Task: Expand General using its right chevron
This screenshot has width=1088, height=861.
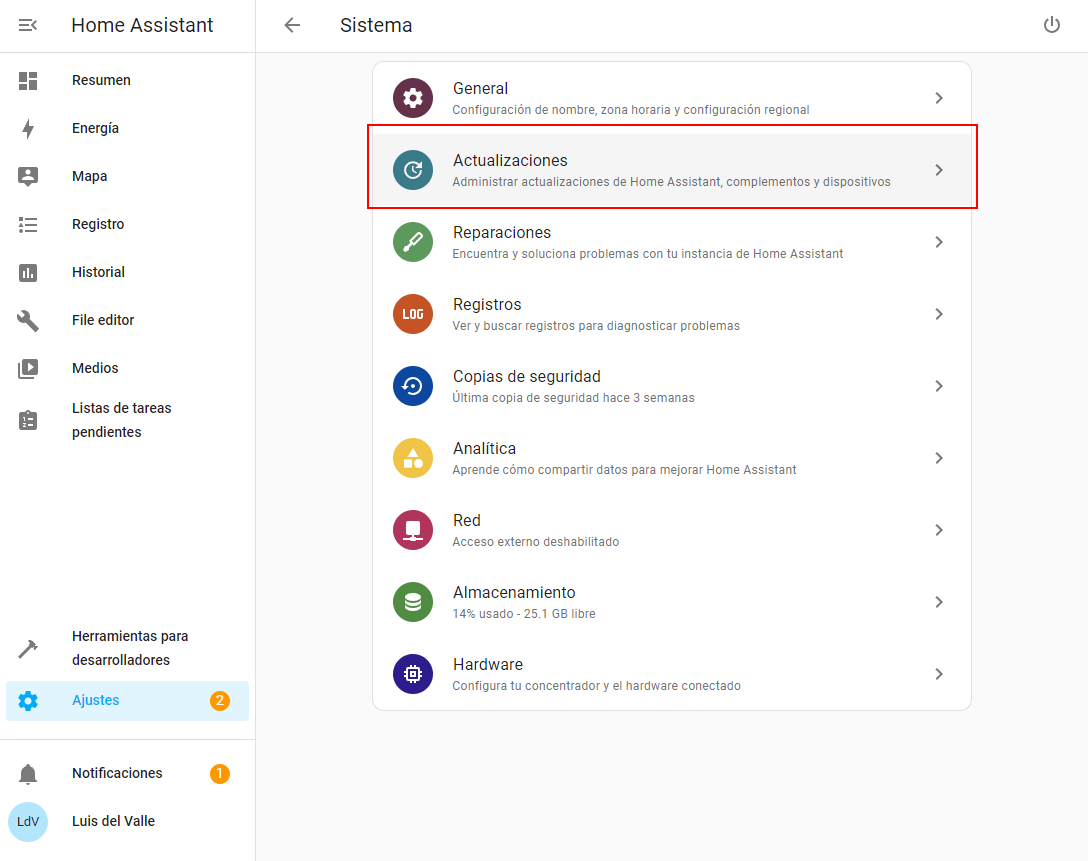Action: (x=938, y=98)
